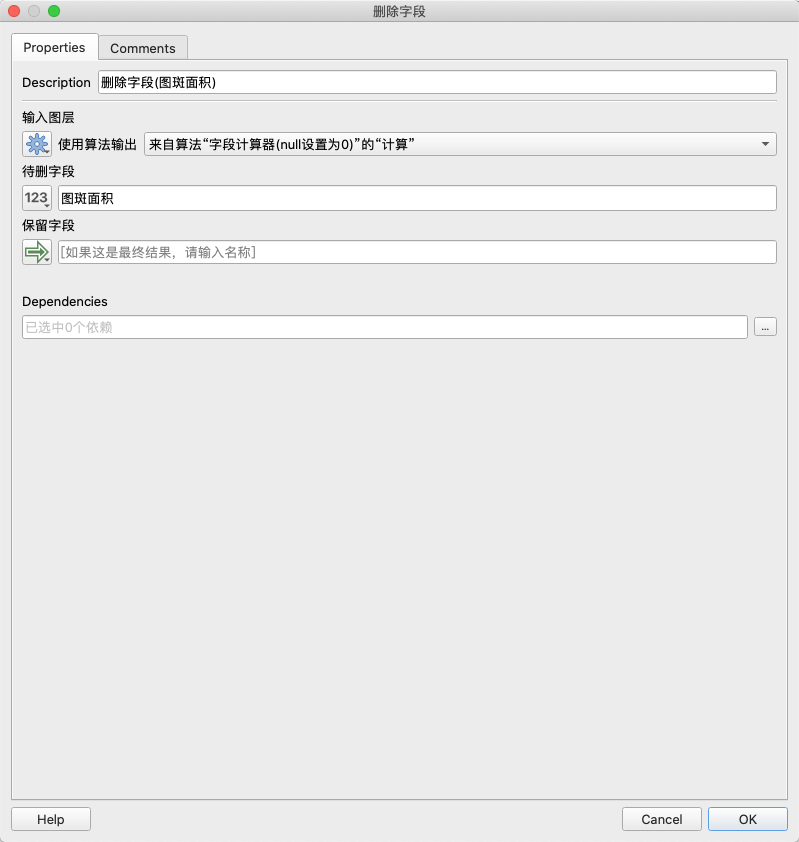
Task: Click the gear icon for input layer source
Action: pyautogui.click(x=36, y=144)
